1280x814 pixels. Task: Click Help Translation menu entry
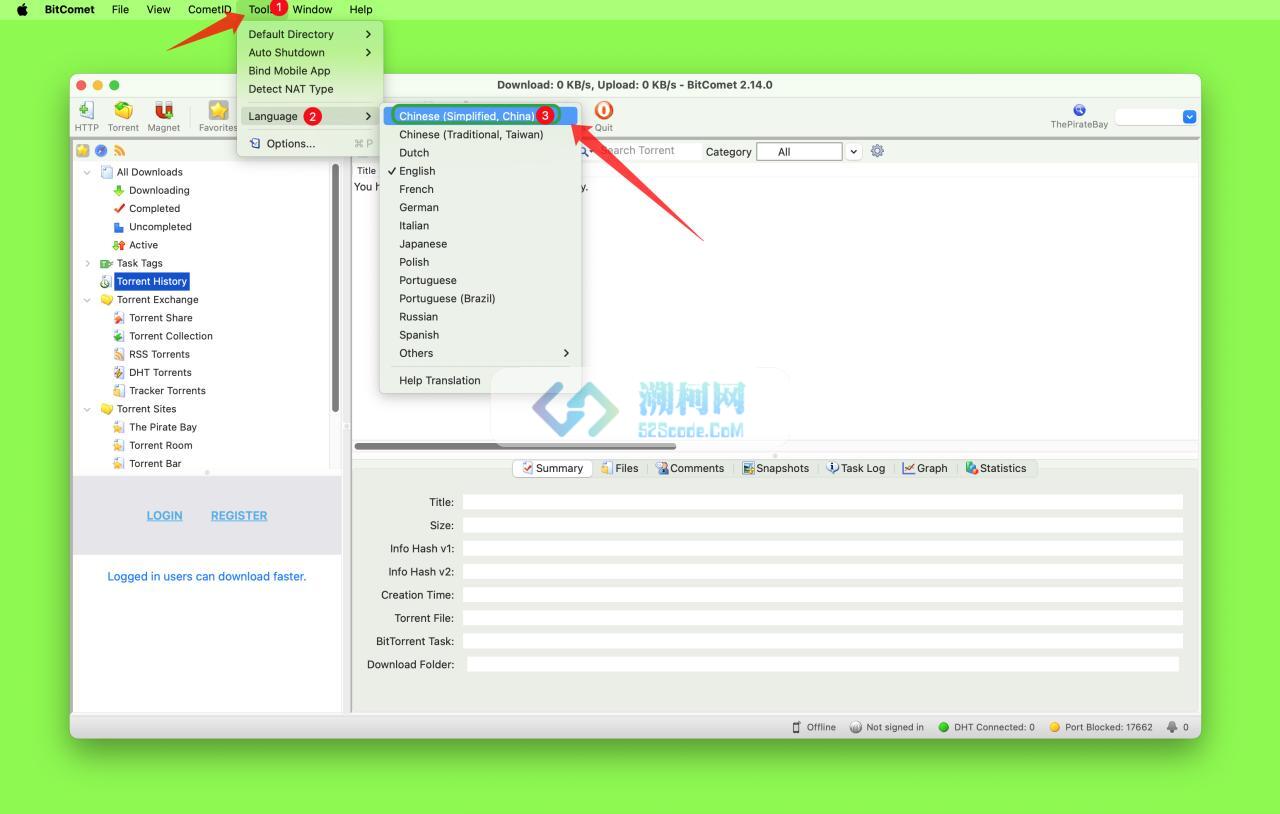point(480,380)
